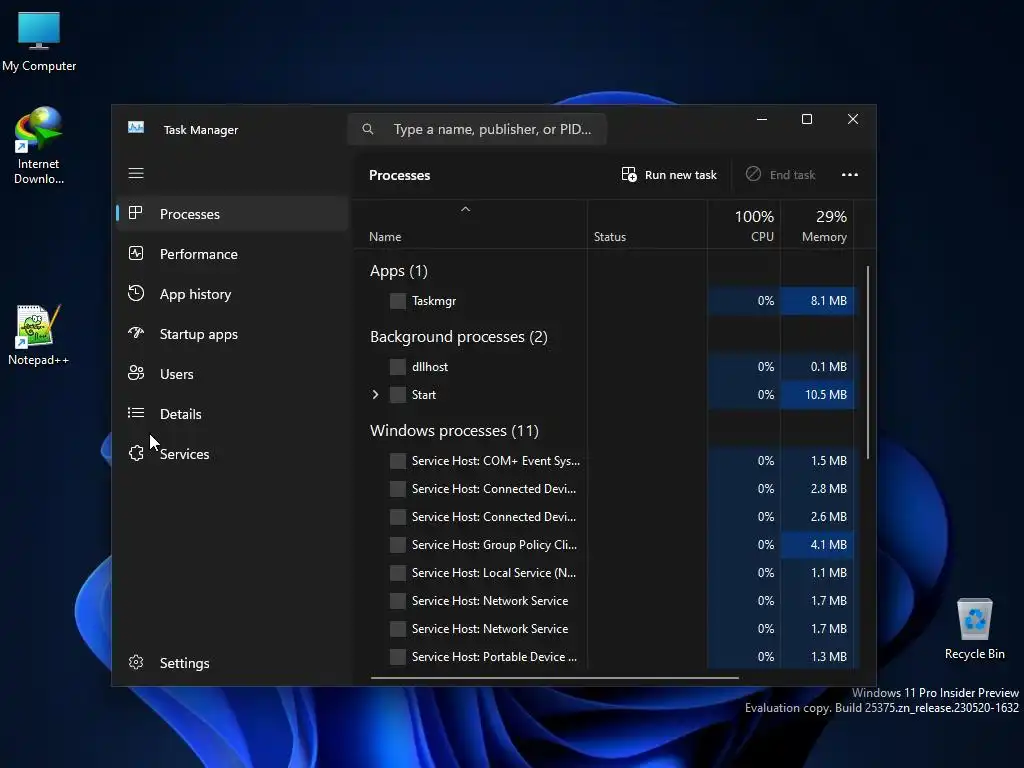Click the Performance graph icon
Image resolution: width=1024 pixels, height=768 pixels.
136,253
